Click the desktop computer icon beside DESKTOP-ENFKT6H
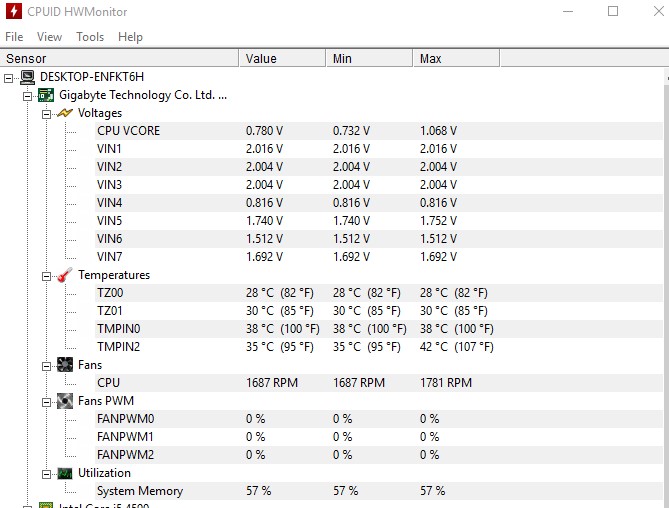 click(x=28, y=77)
